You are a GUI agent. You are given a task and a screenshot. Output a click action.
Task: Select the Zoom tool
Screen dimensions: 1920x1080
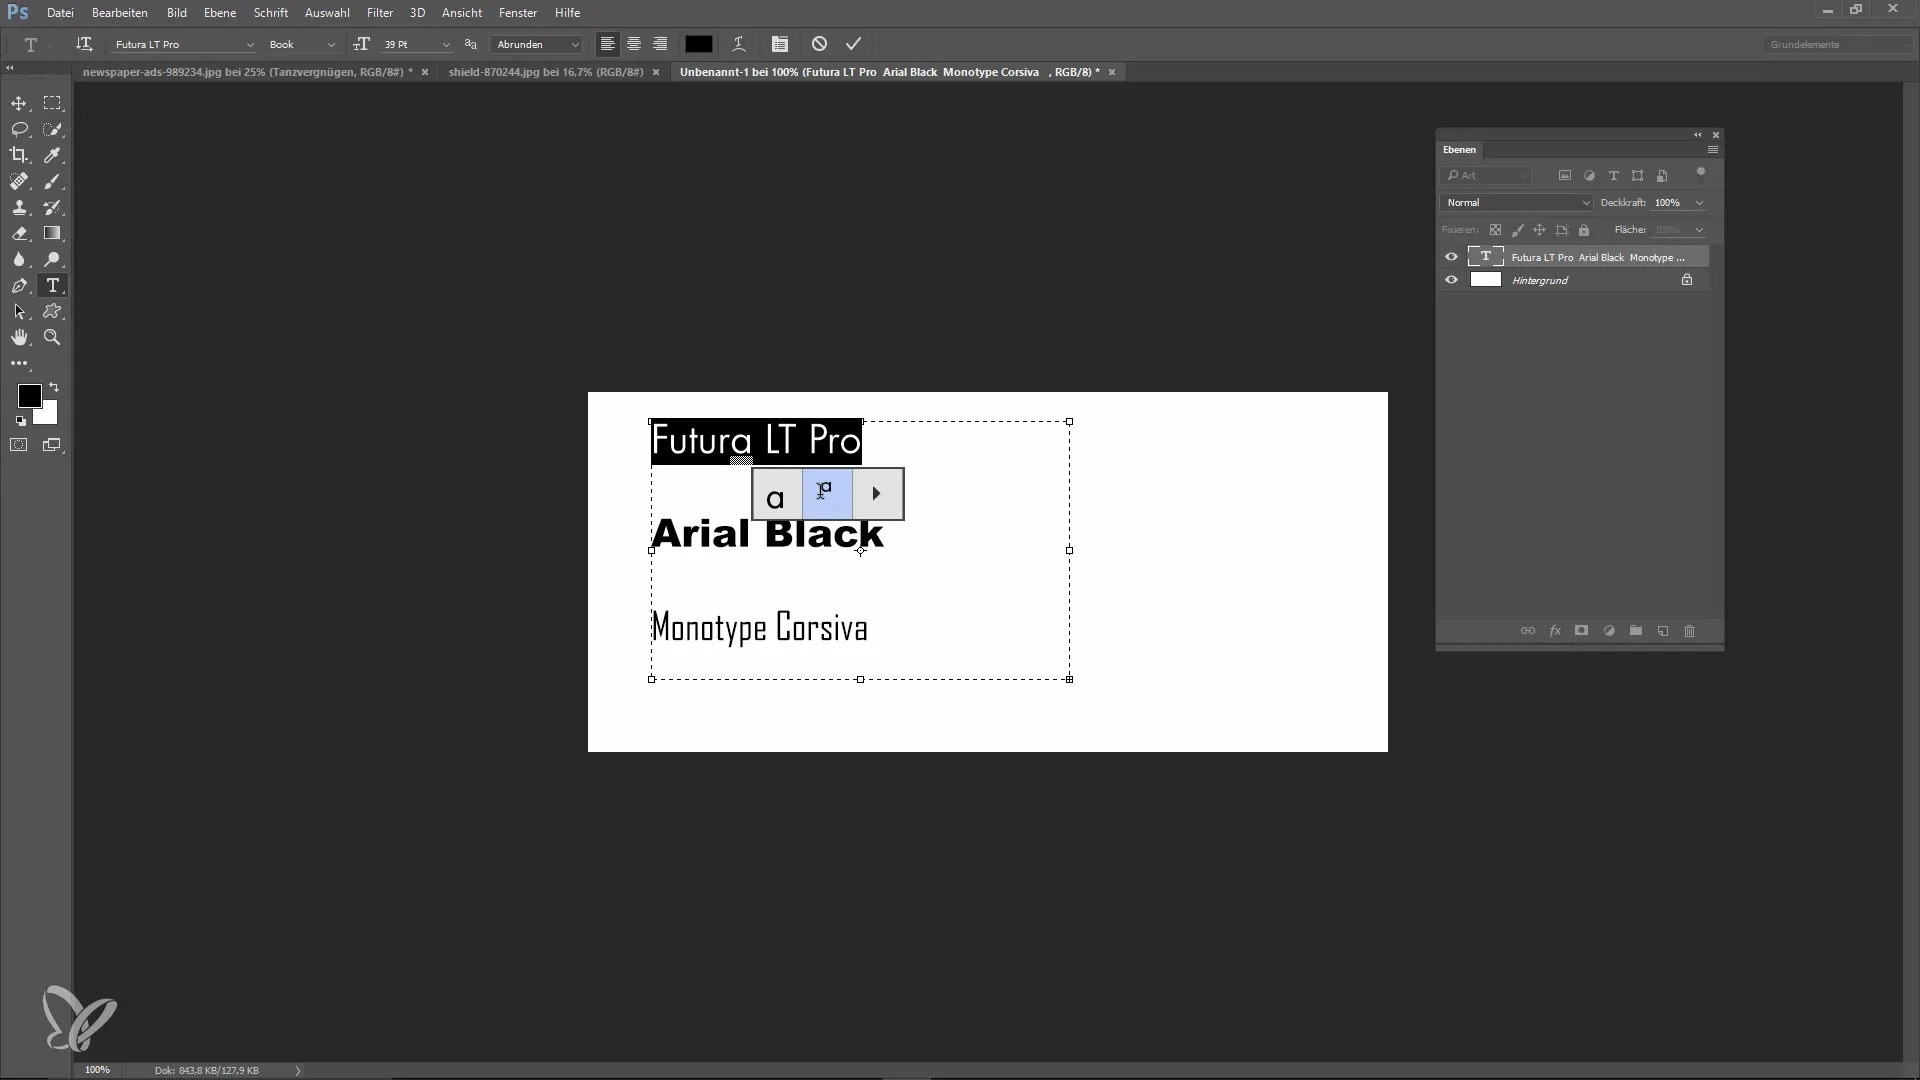pyautogui.click(x=52, y=337)
